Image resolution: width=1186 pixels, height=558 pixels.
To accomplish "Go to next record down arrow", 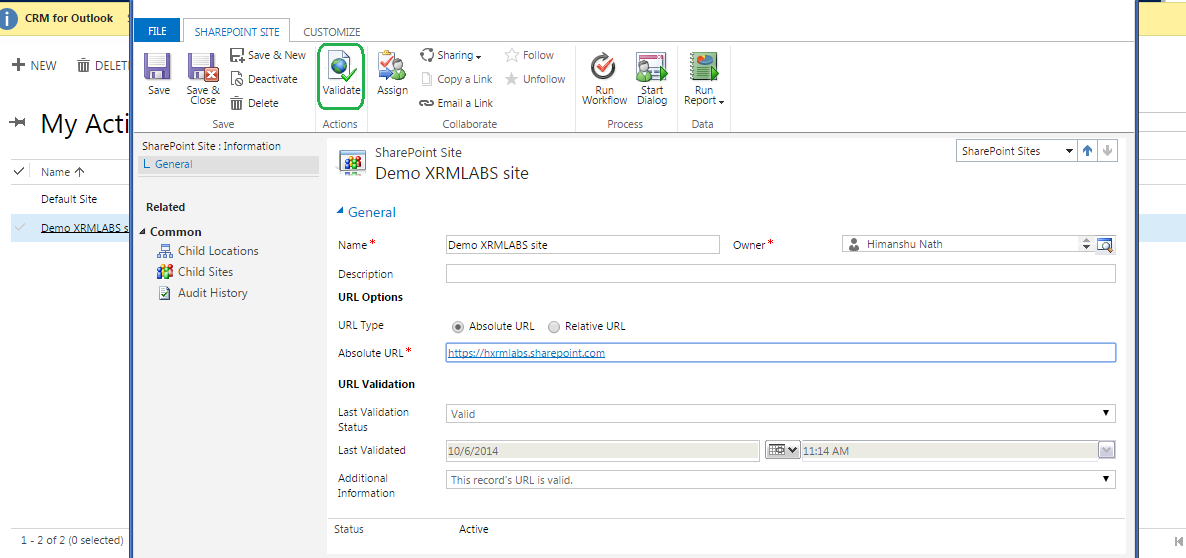I will click(x=1107, y=151).
